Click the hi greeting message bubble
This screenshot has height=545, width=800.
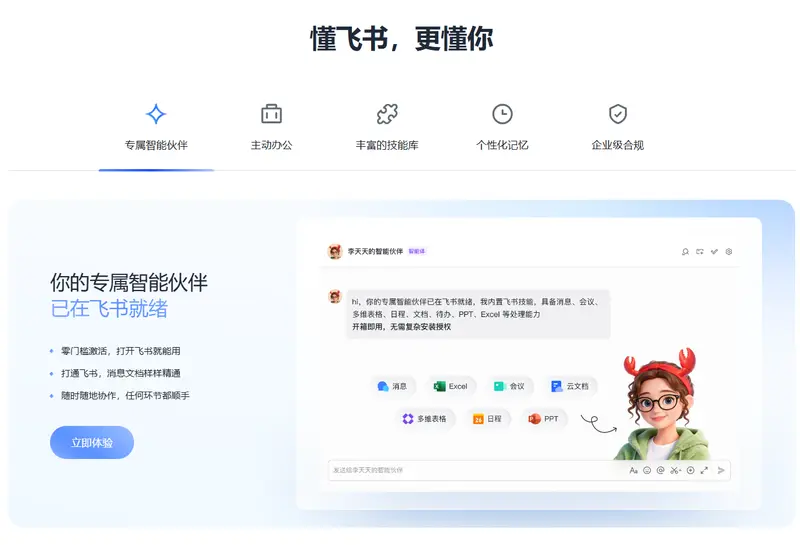[478, 314]
